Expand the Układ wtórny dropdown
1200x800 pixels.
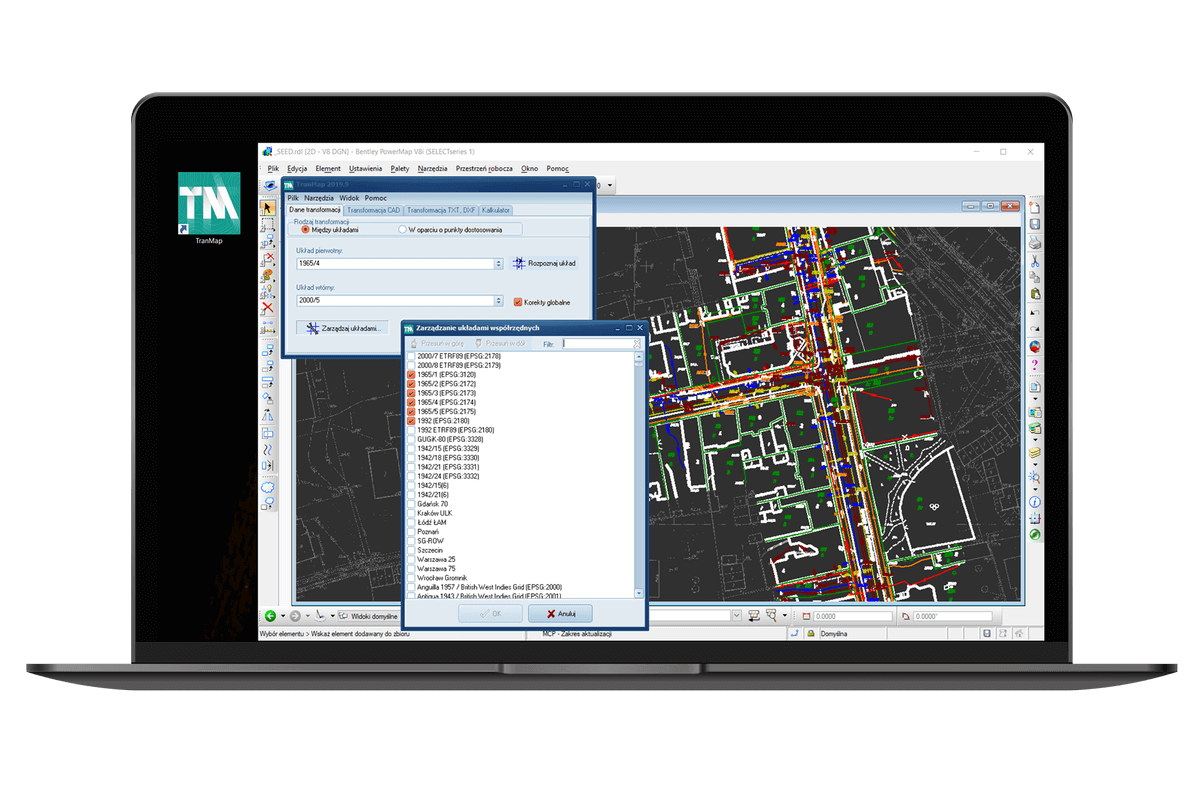click(499, 301)
